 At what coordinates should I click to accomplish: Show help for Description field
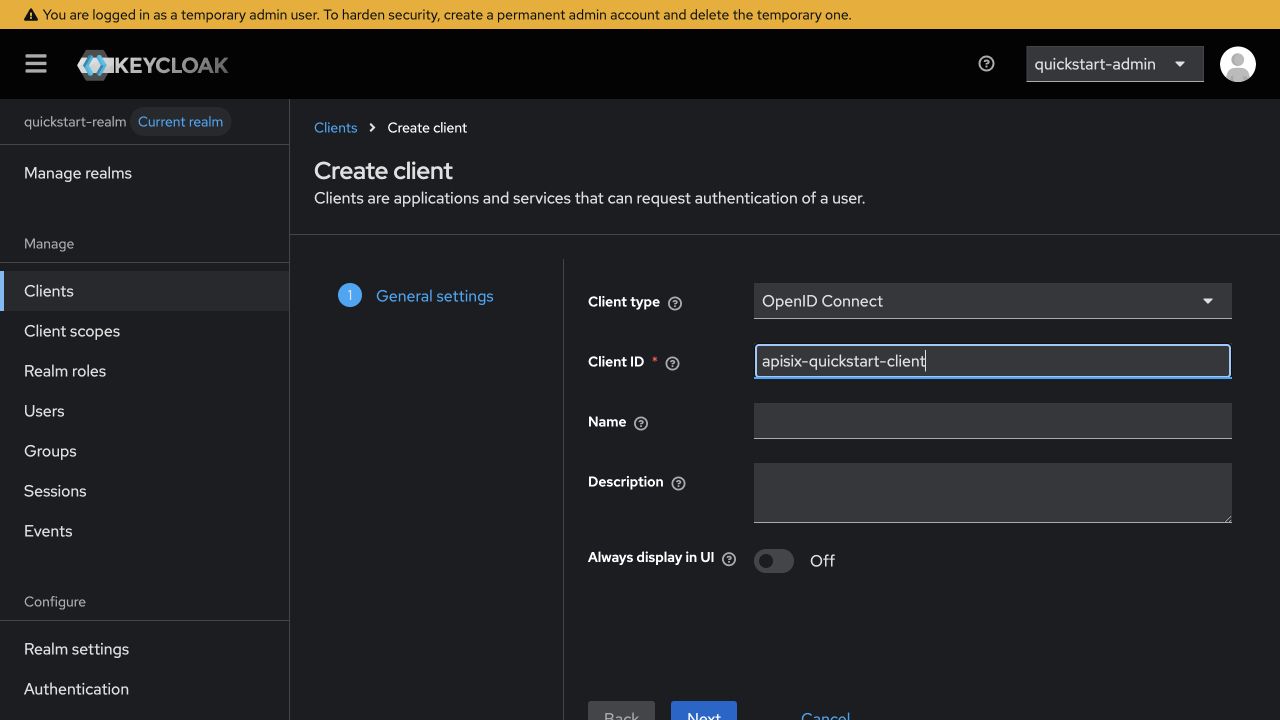coord(678,483)
